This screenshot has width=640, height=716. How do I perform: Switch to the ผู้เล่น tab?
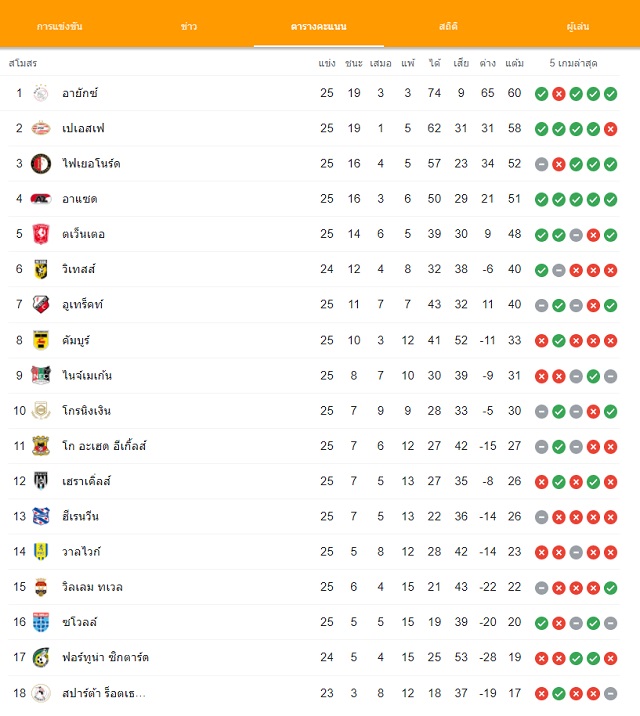click(577, 26)
